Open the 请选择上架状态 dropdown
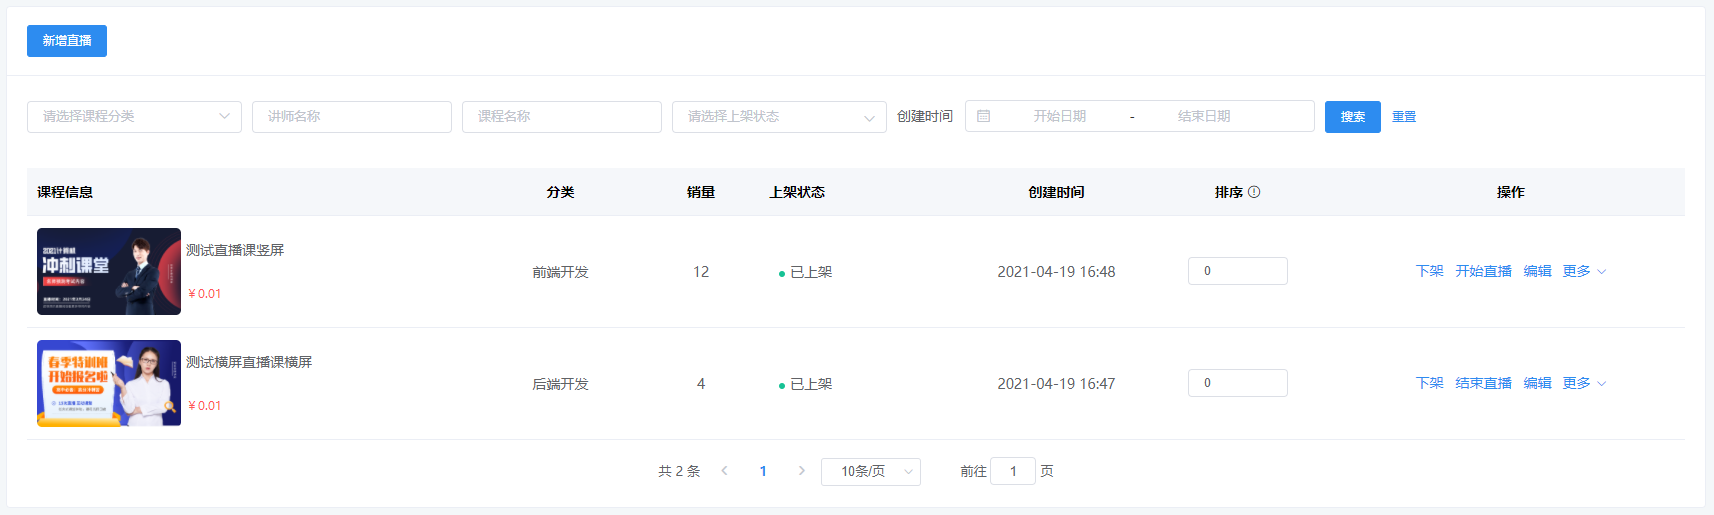 (x=779, y=117)
